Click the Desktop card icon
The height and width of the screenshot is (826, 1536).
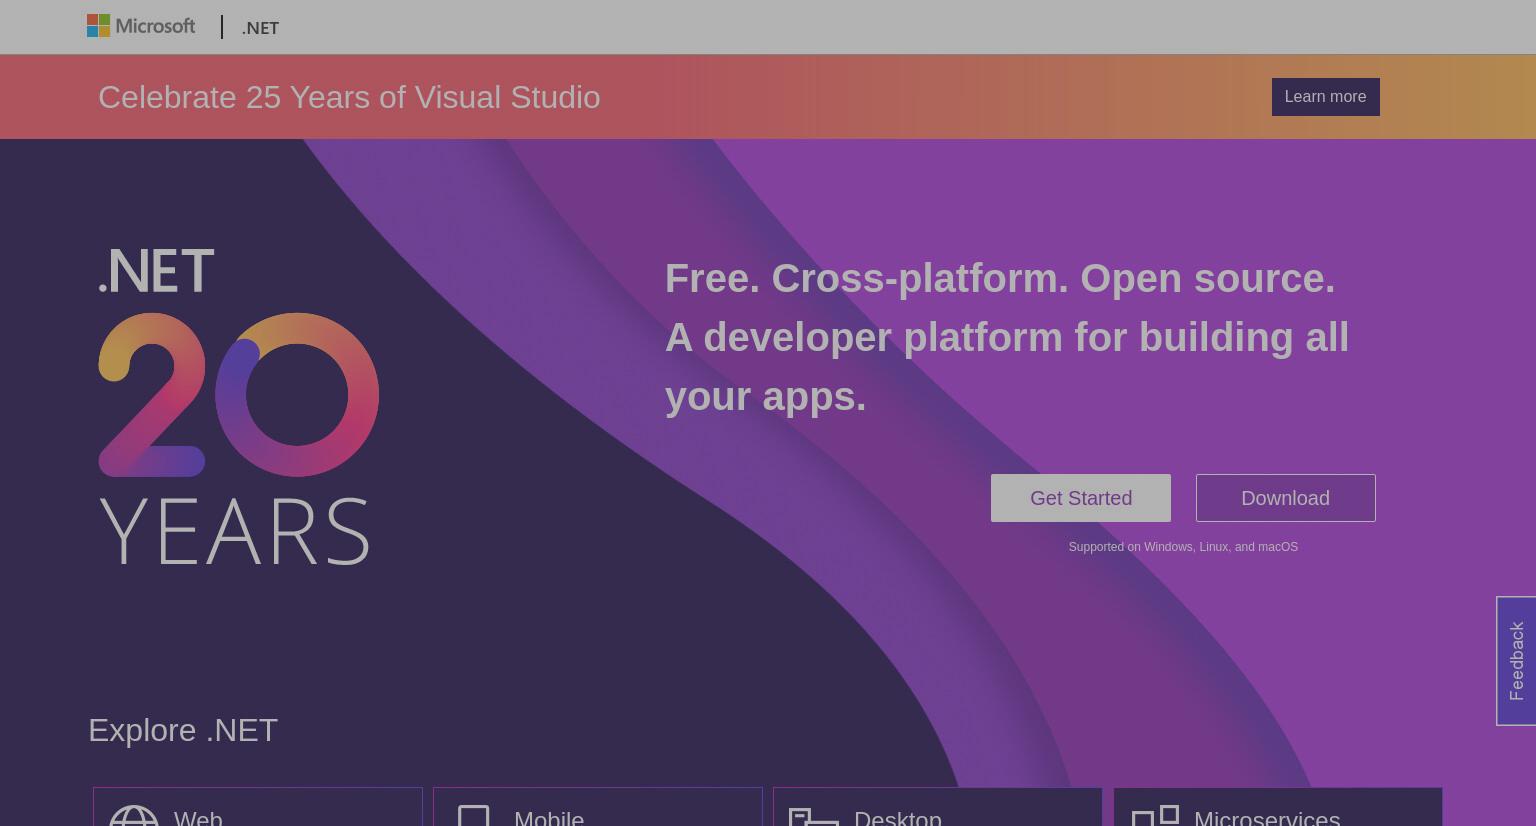tap(814, 817)
